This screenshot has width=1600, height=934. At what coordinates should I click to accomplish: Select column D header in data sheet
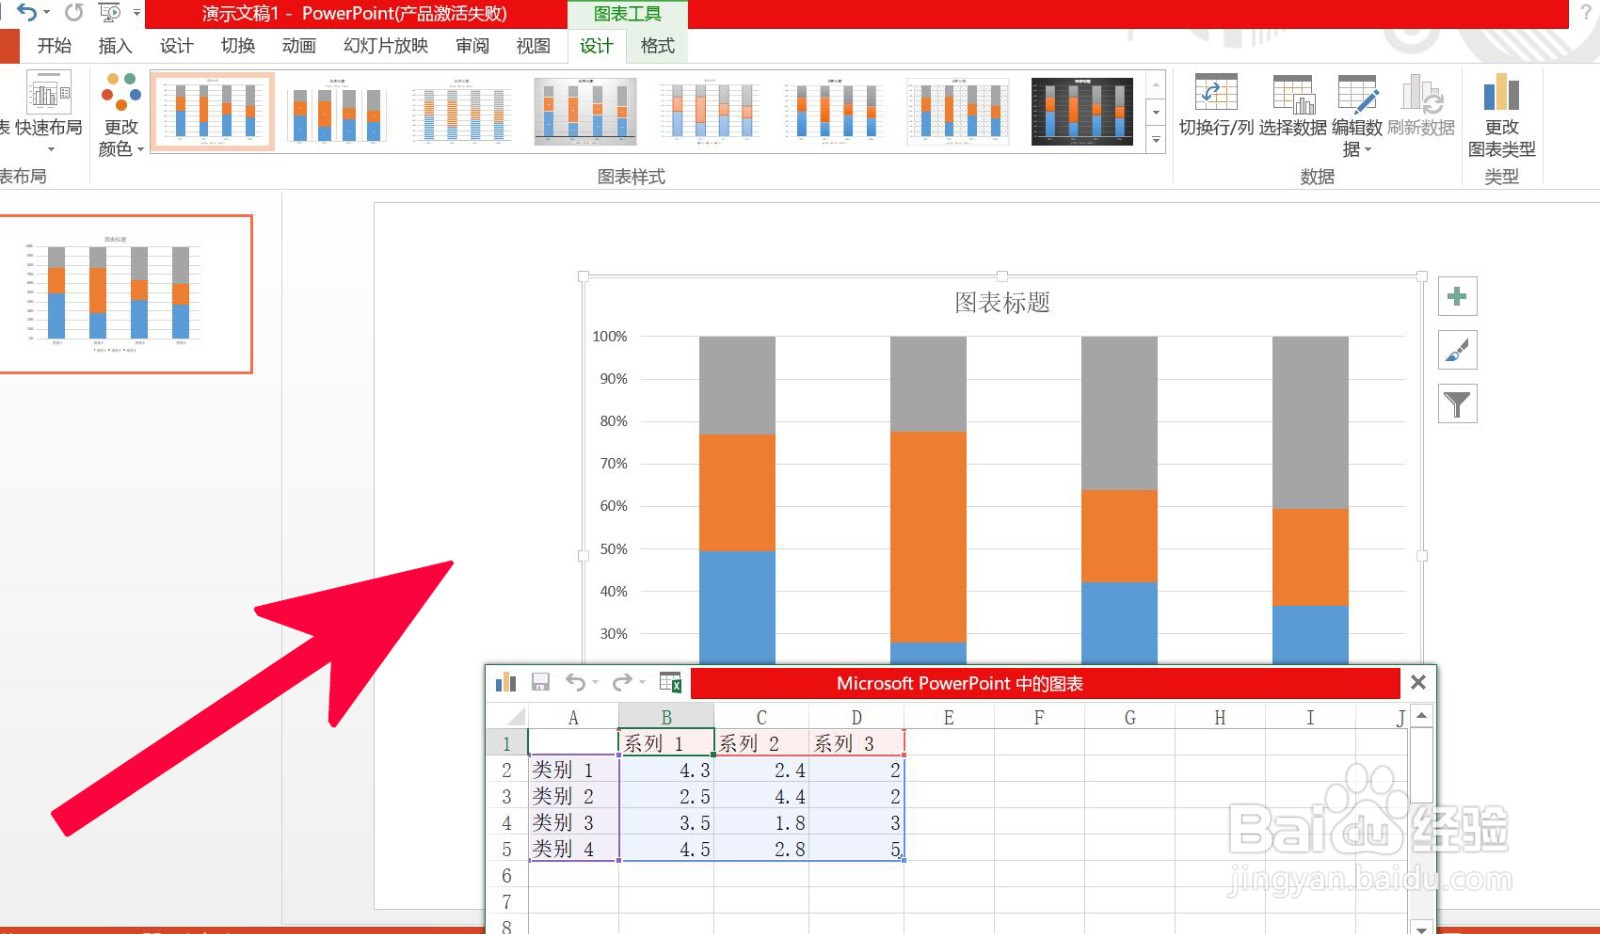[x=856, y=717]
